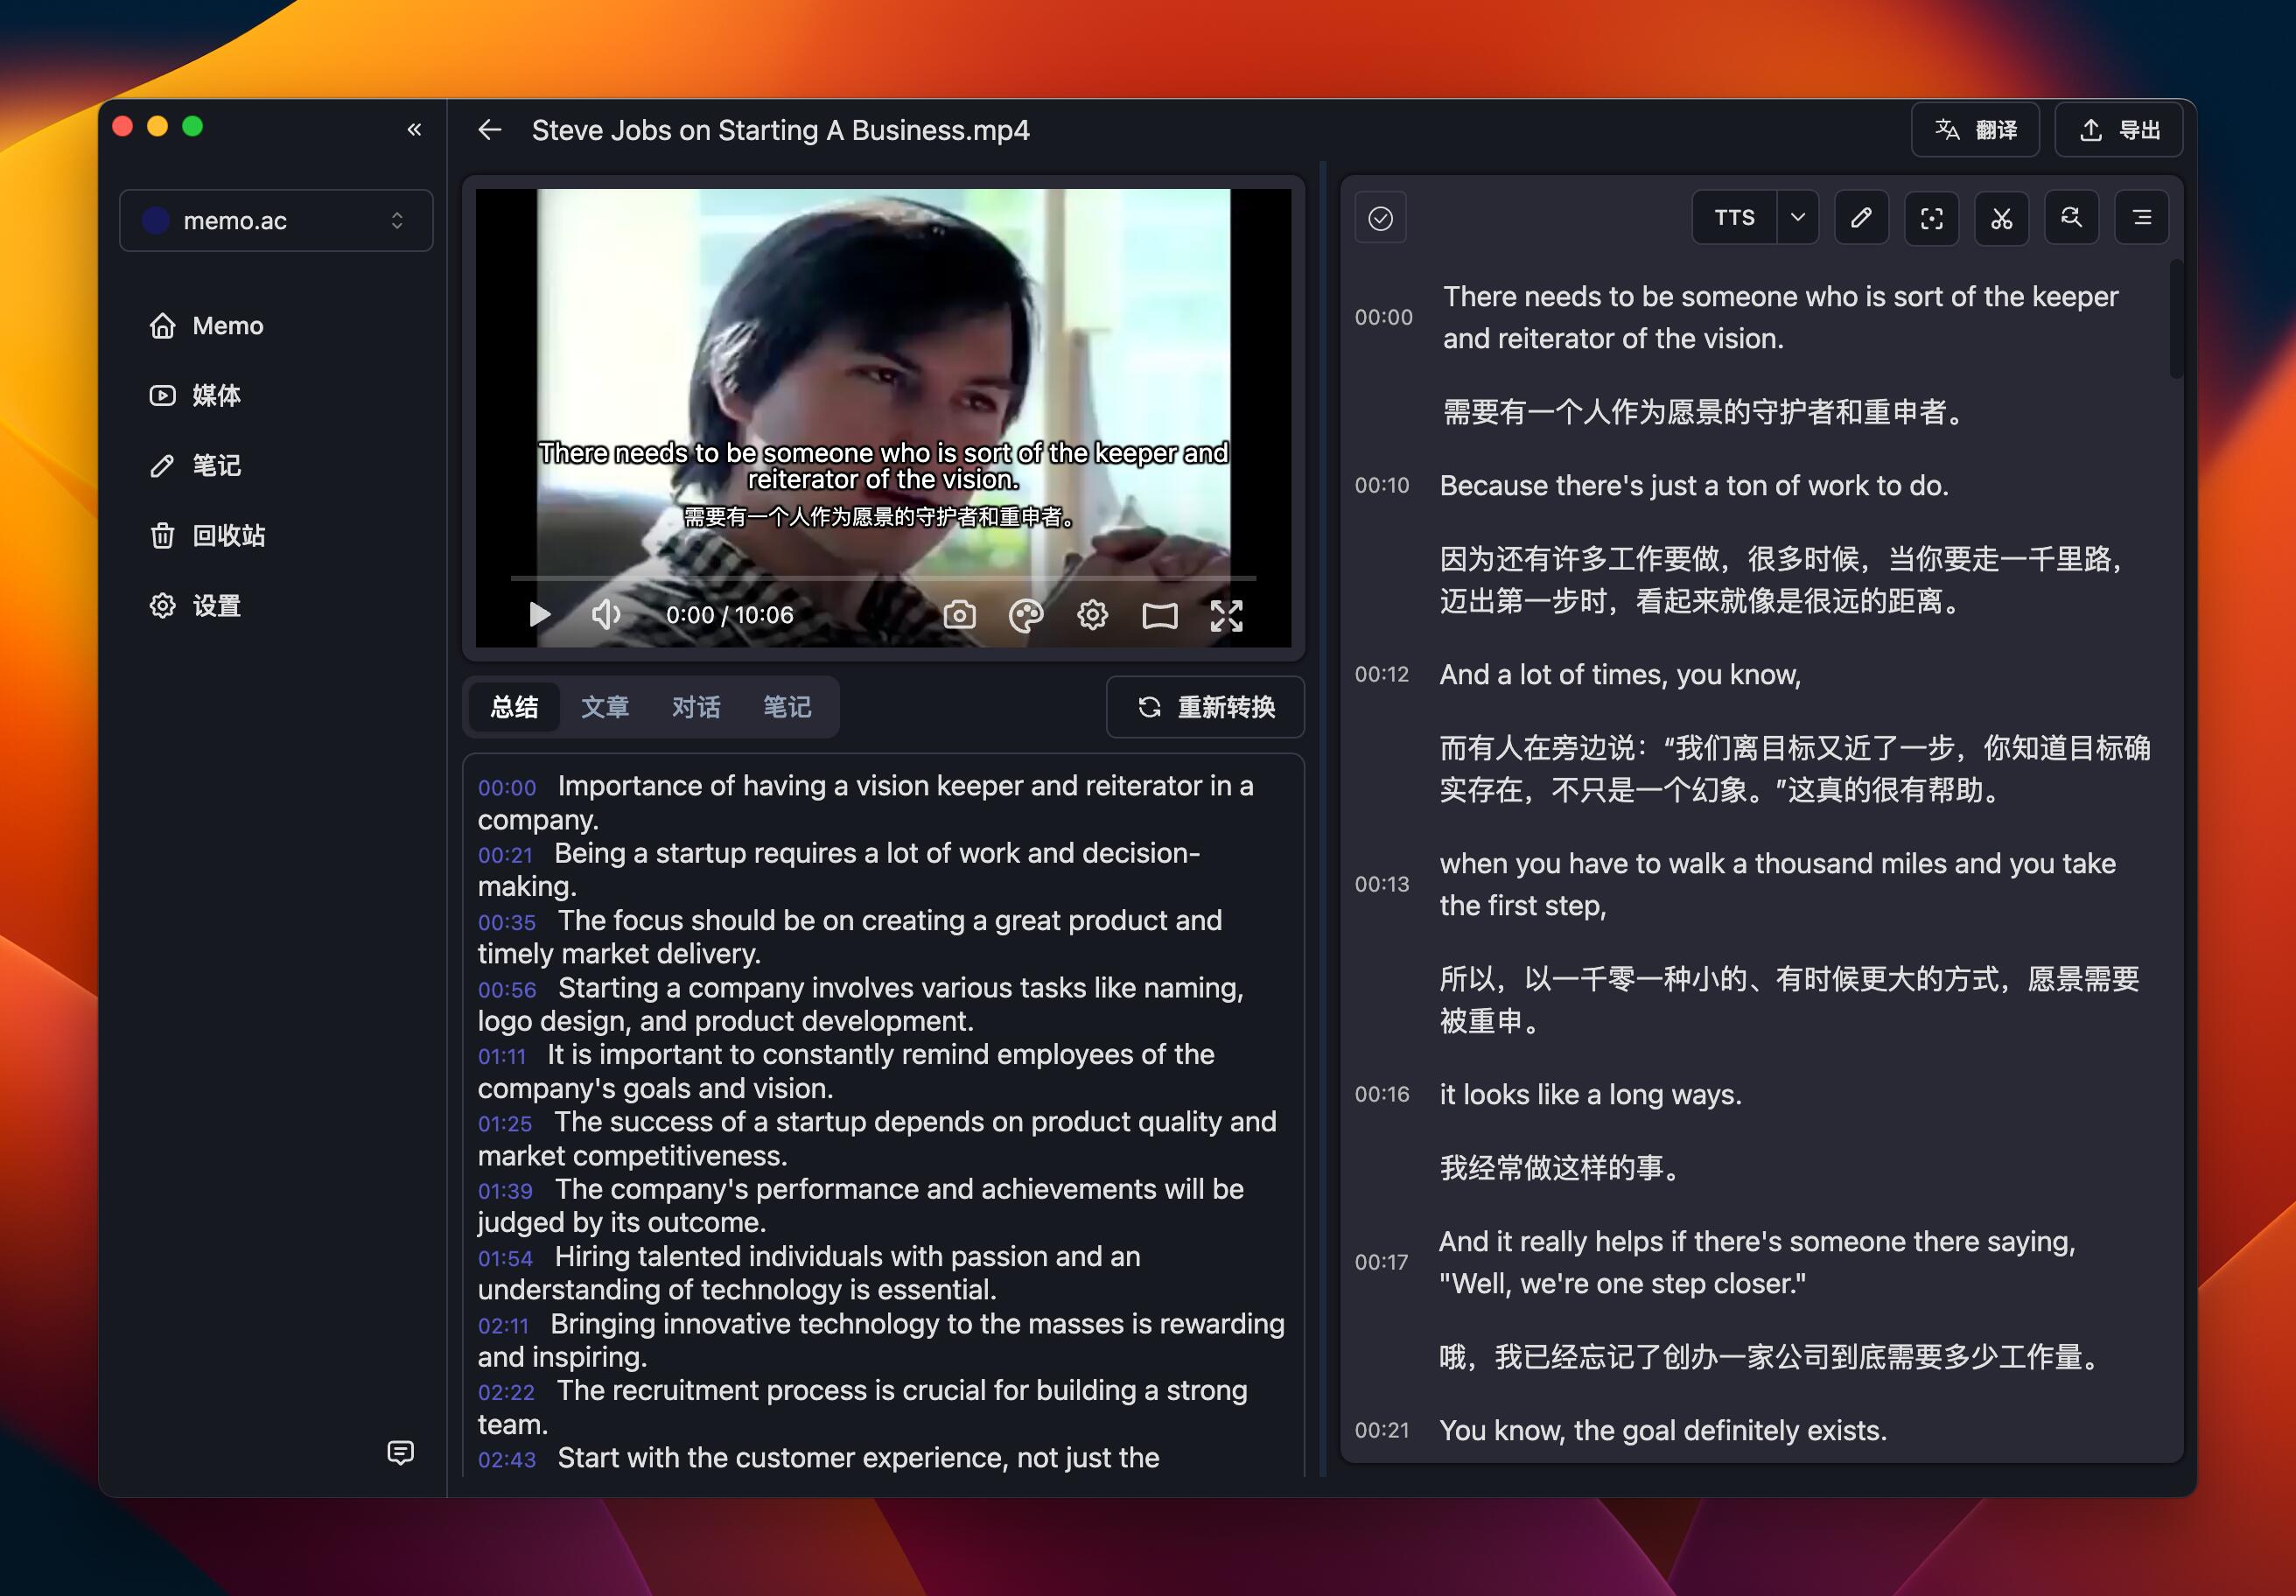Open the feedback chat icon in sidebar
Screen dimensions: 2296x1596
pos(400,1452)
